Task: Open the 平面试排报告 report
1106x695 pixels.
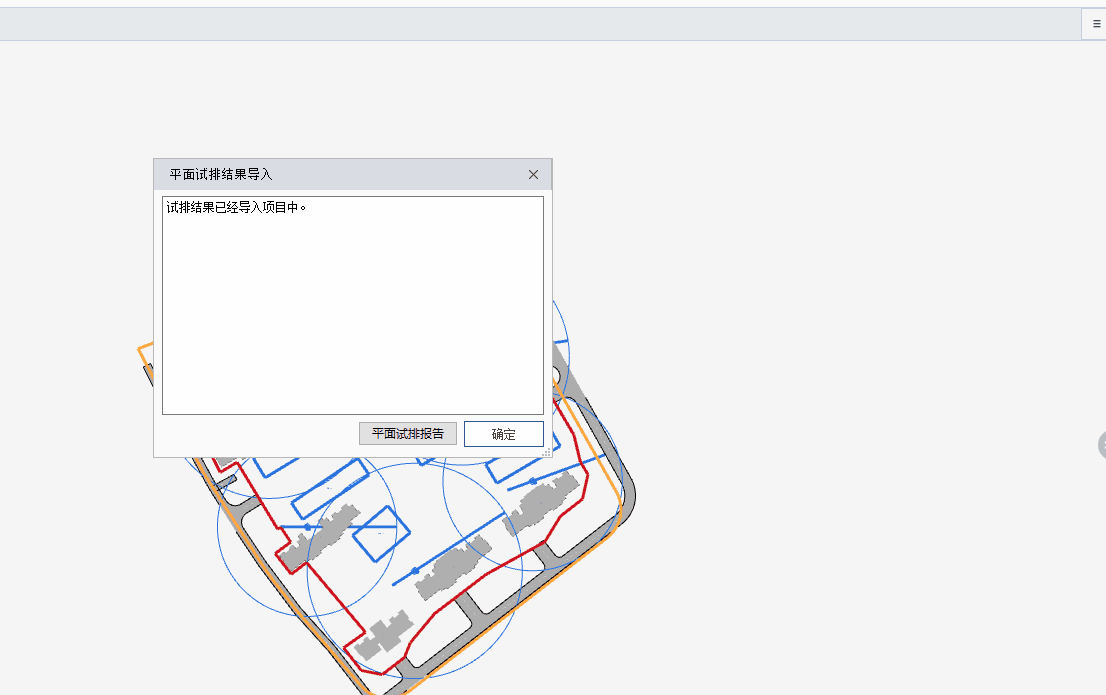Action: click(x=408, y=433)
